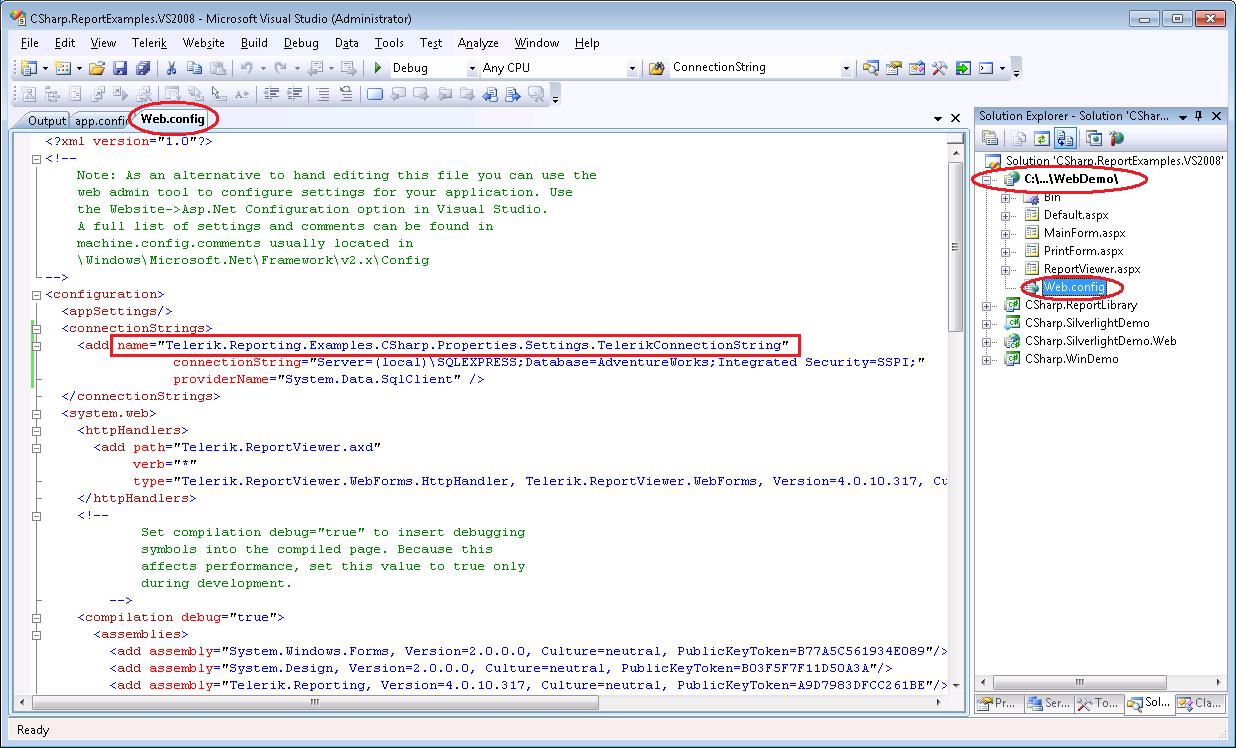Image resolution: width=1236 pixels, height=748 pixels.
Task: Click Solution Explorer Properties icon
Action: click(990, 138)
